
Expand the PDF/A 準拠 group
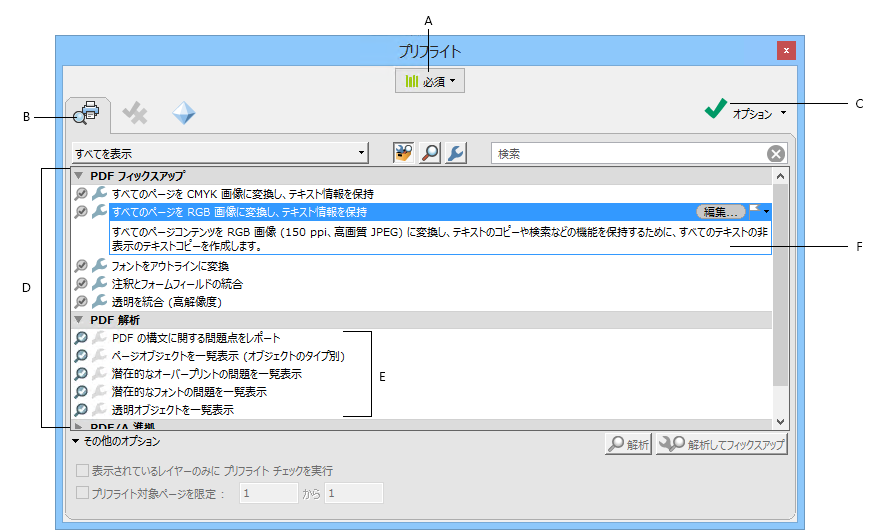[x=79, y=426]
